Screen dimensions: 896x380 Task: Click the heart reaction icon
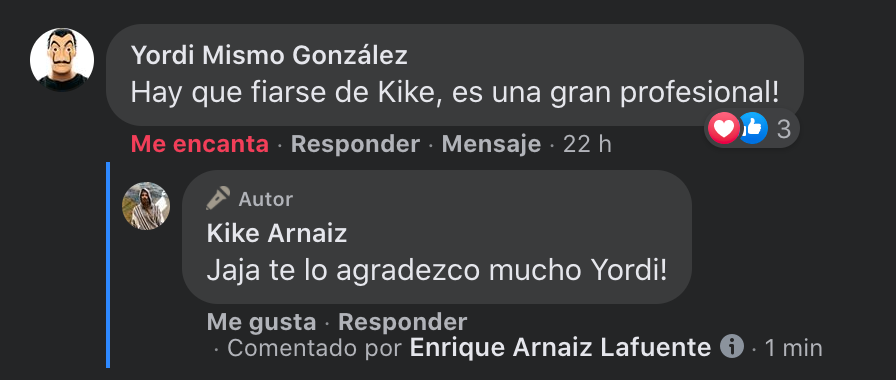pos(723,128)
